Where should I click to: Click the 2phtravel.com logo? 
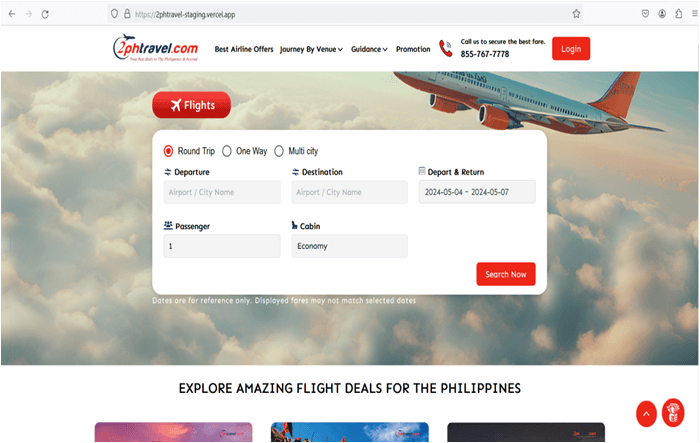(x=155, y=48)
